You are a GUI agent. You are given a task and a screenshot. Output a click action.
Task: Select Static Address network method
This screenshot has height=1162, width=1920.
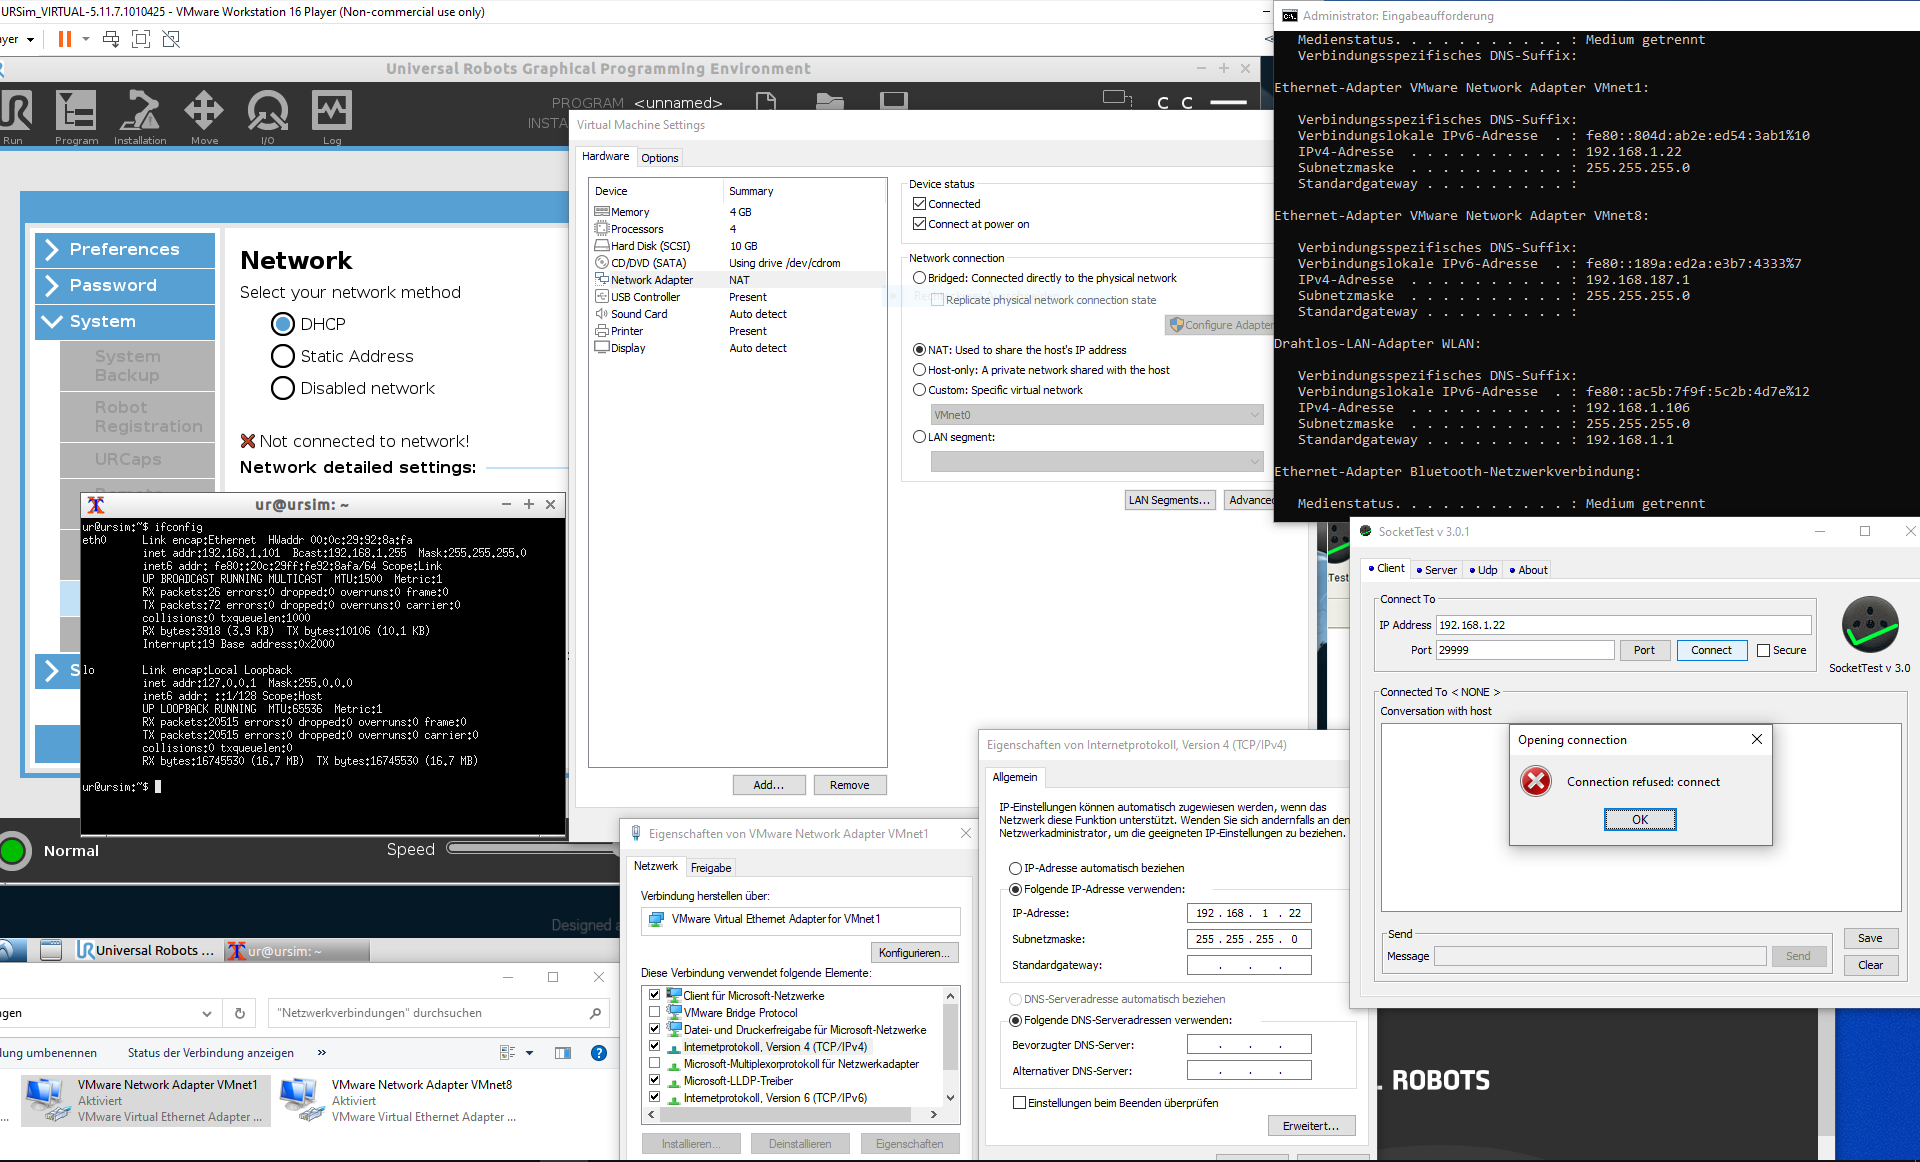(283, 356)
